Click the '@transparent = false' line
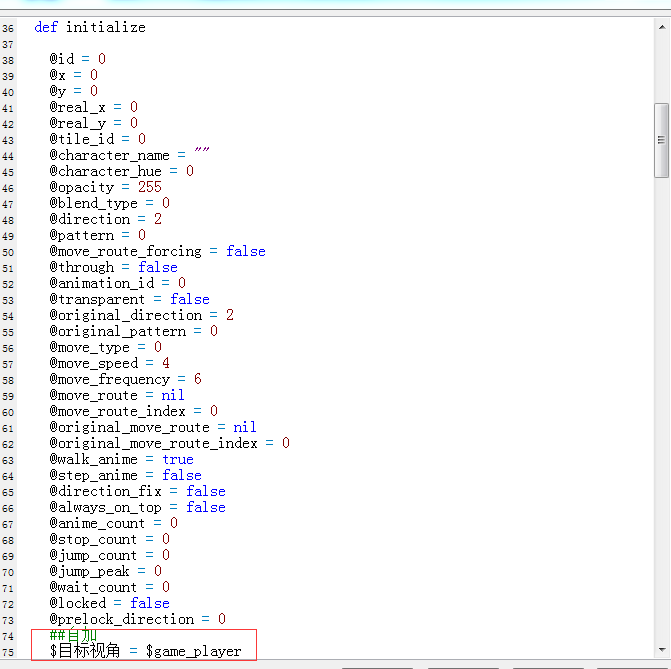The image size is (671, 669). pyautogui.click(x=130, y=299)
